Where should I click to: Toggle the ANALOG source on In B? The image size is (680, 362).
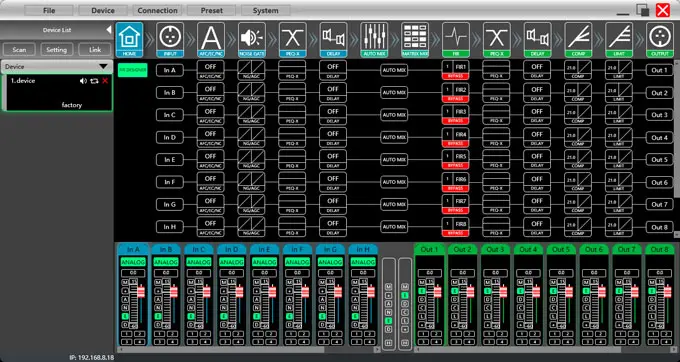[x=166, y=262]
